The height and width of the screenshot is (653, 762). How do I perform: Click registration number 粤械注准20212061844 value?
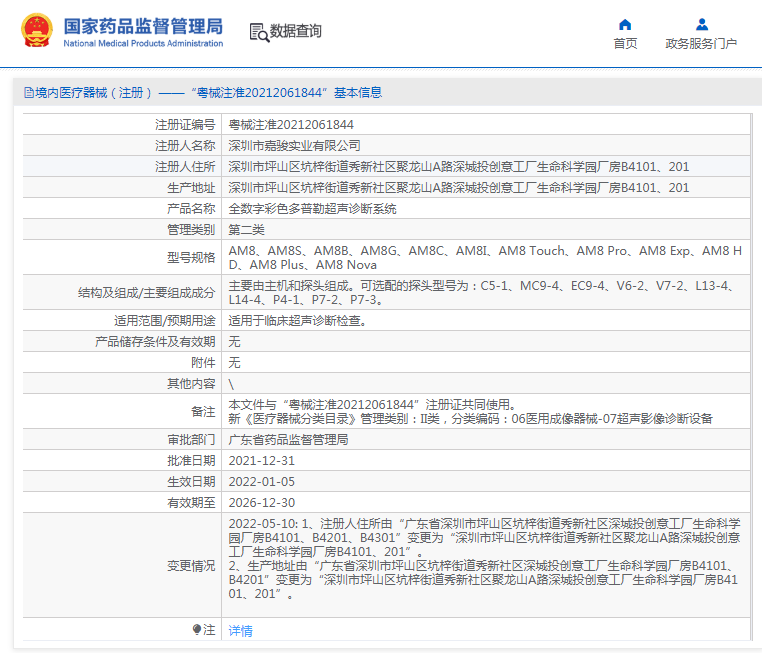(291, 125)
